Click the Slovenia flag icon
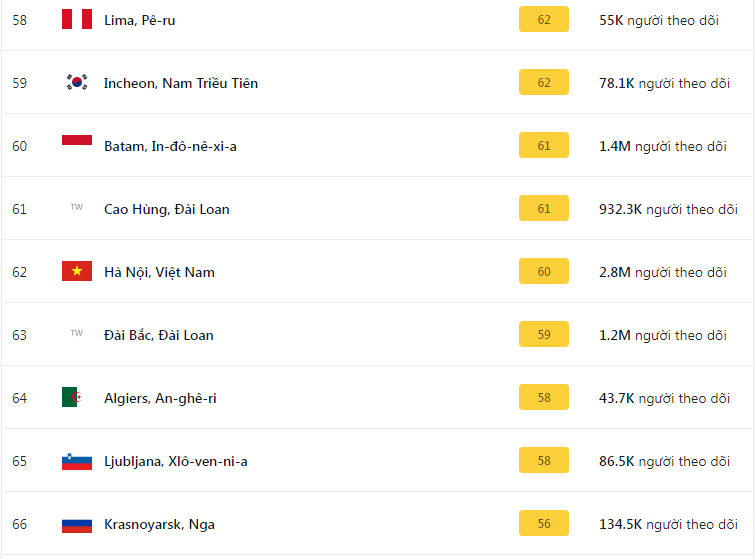 coord(77,461)
